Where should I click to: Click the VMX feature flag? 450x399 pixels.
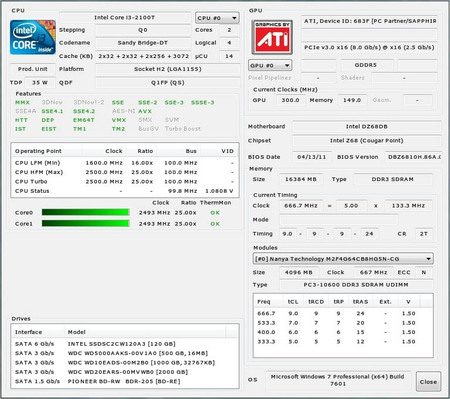pyautogui.click(x=119, y=120)
